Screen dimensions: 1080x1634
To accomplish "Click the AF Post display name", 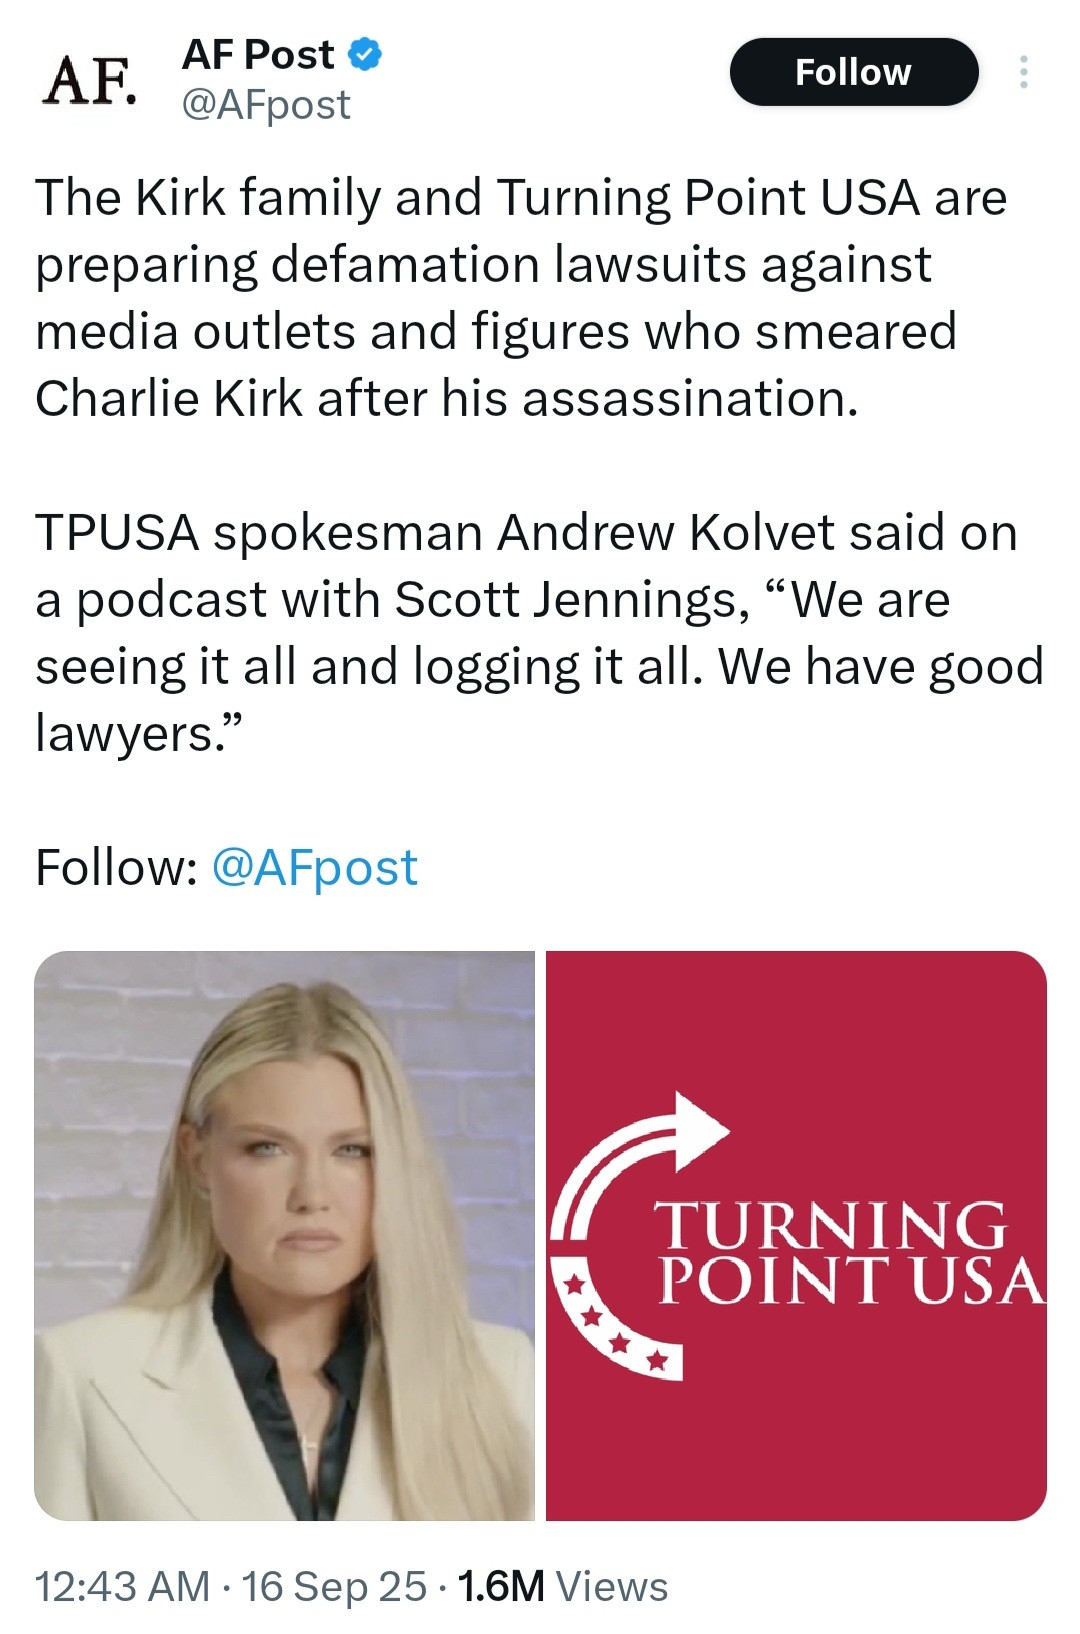I will coord(258,55).
